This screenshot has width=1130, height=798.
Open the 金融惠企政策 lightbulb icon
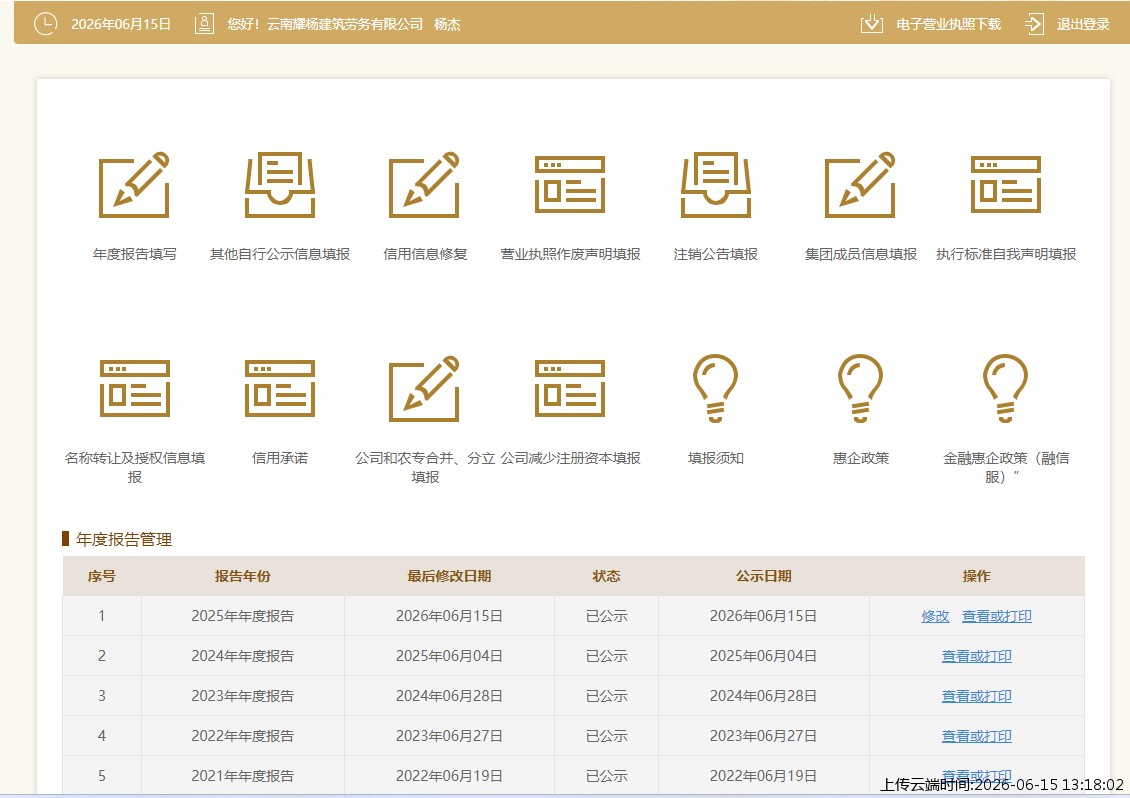[x=1006, y=389]
